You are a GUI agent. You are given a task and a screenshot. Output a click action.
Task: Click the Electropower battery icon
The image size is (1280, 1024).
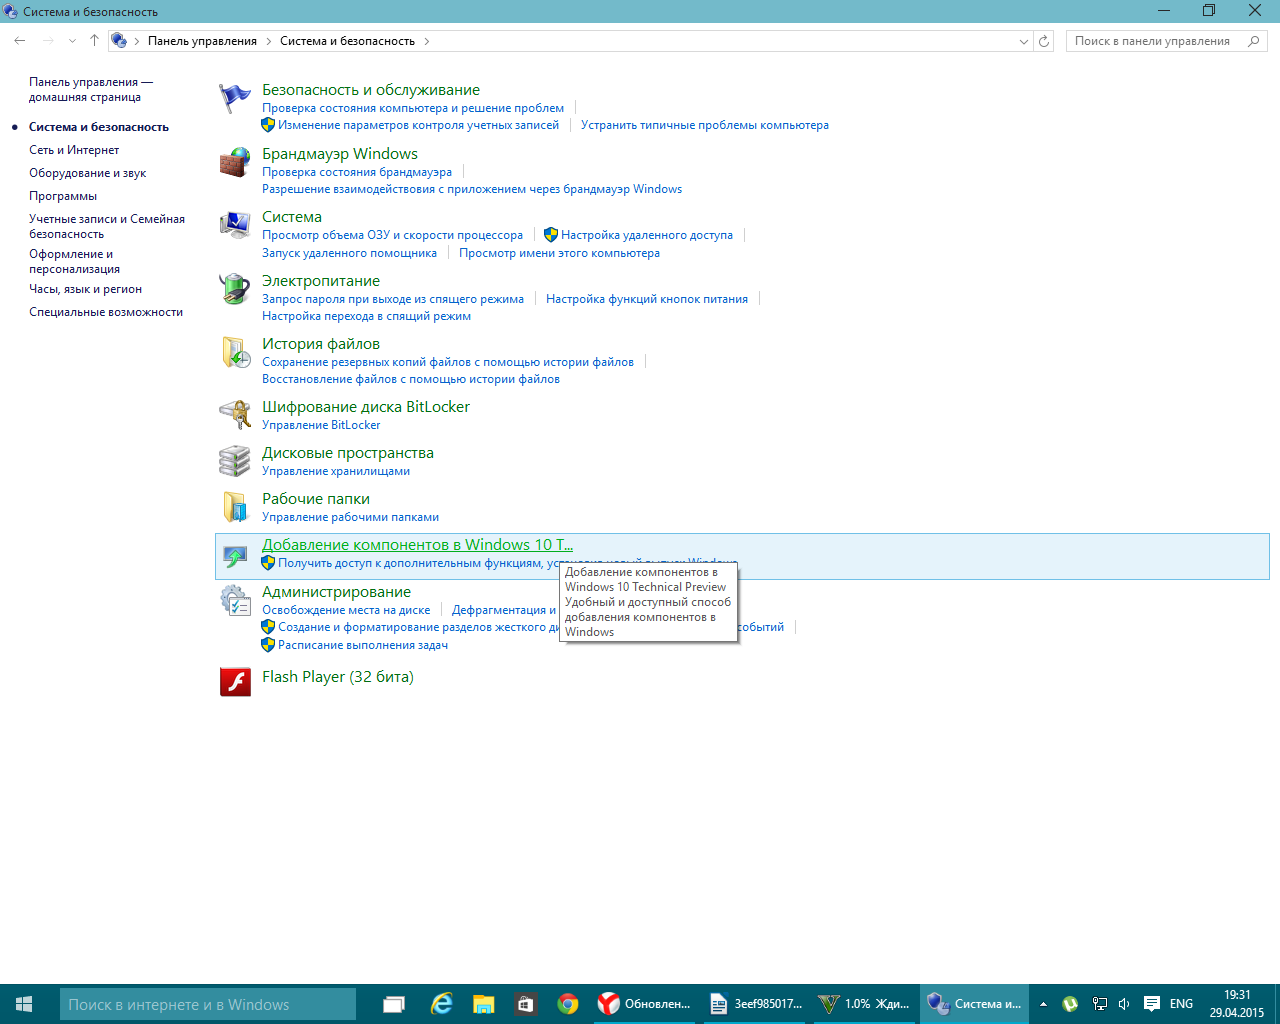coord(235,289)
